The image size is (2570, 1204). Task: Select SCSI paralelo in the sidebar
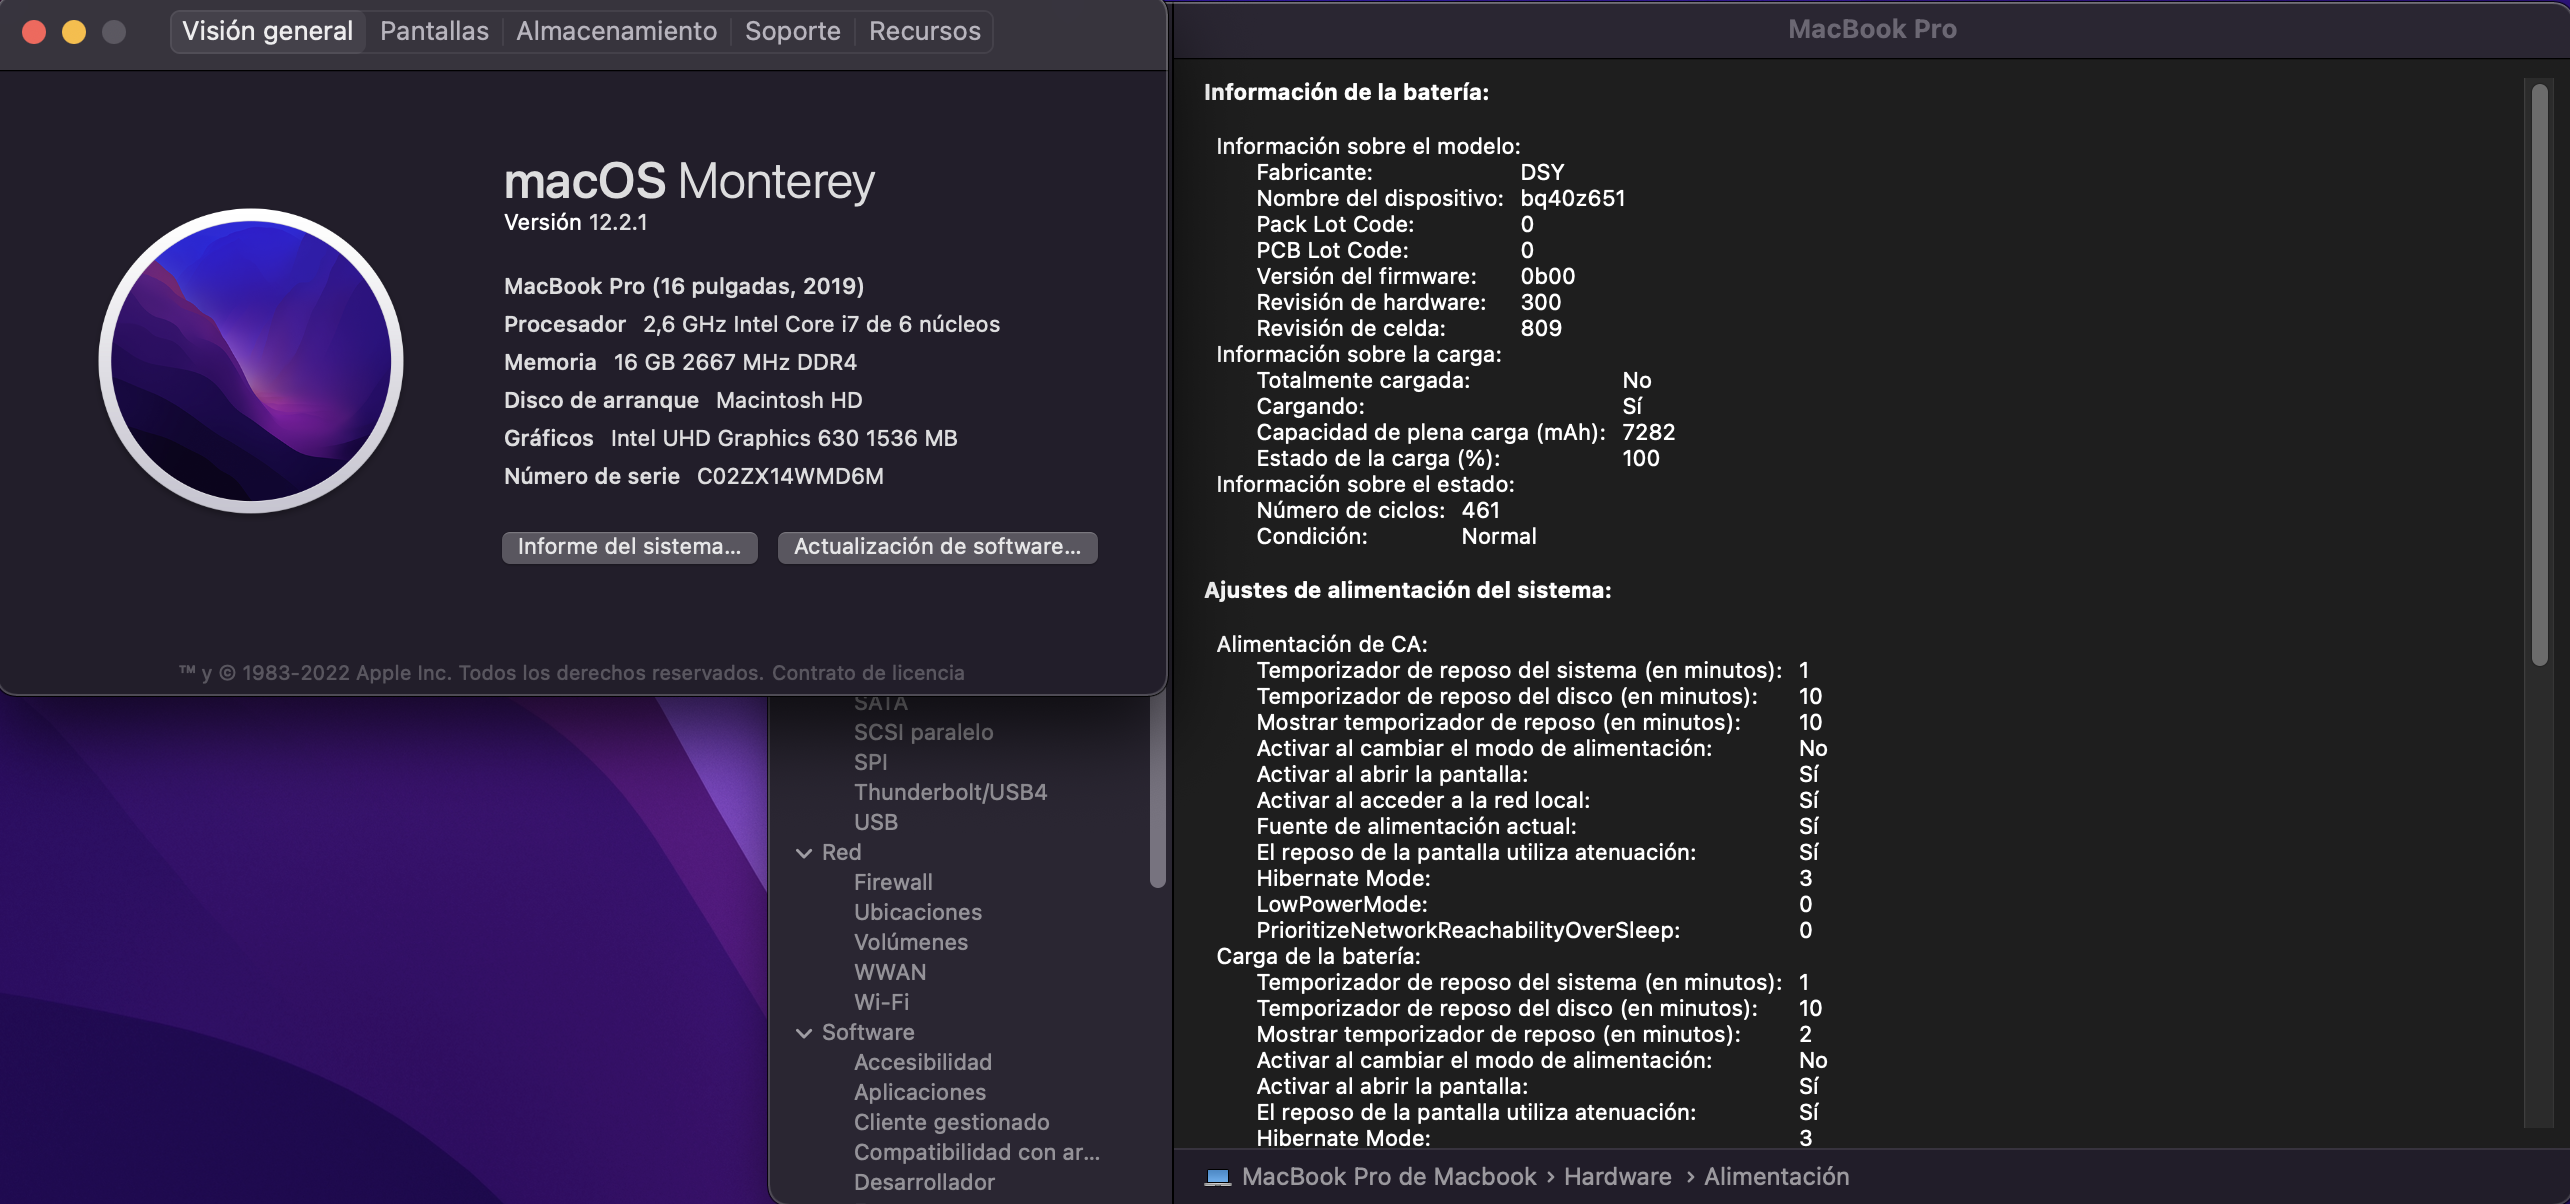(x=923, y=732)
